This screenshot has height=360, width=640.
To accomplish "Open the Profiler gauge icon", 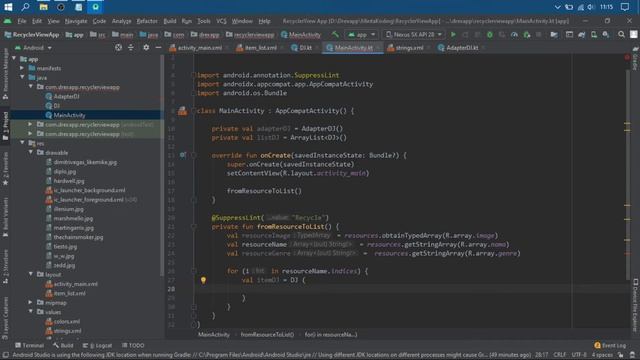I will click(514, 35).
